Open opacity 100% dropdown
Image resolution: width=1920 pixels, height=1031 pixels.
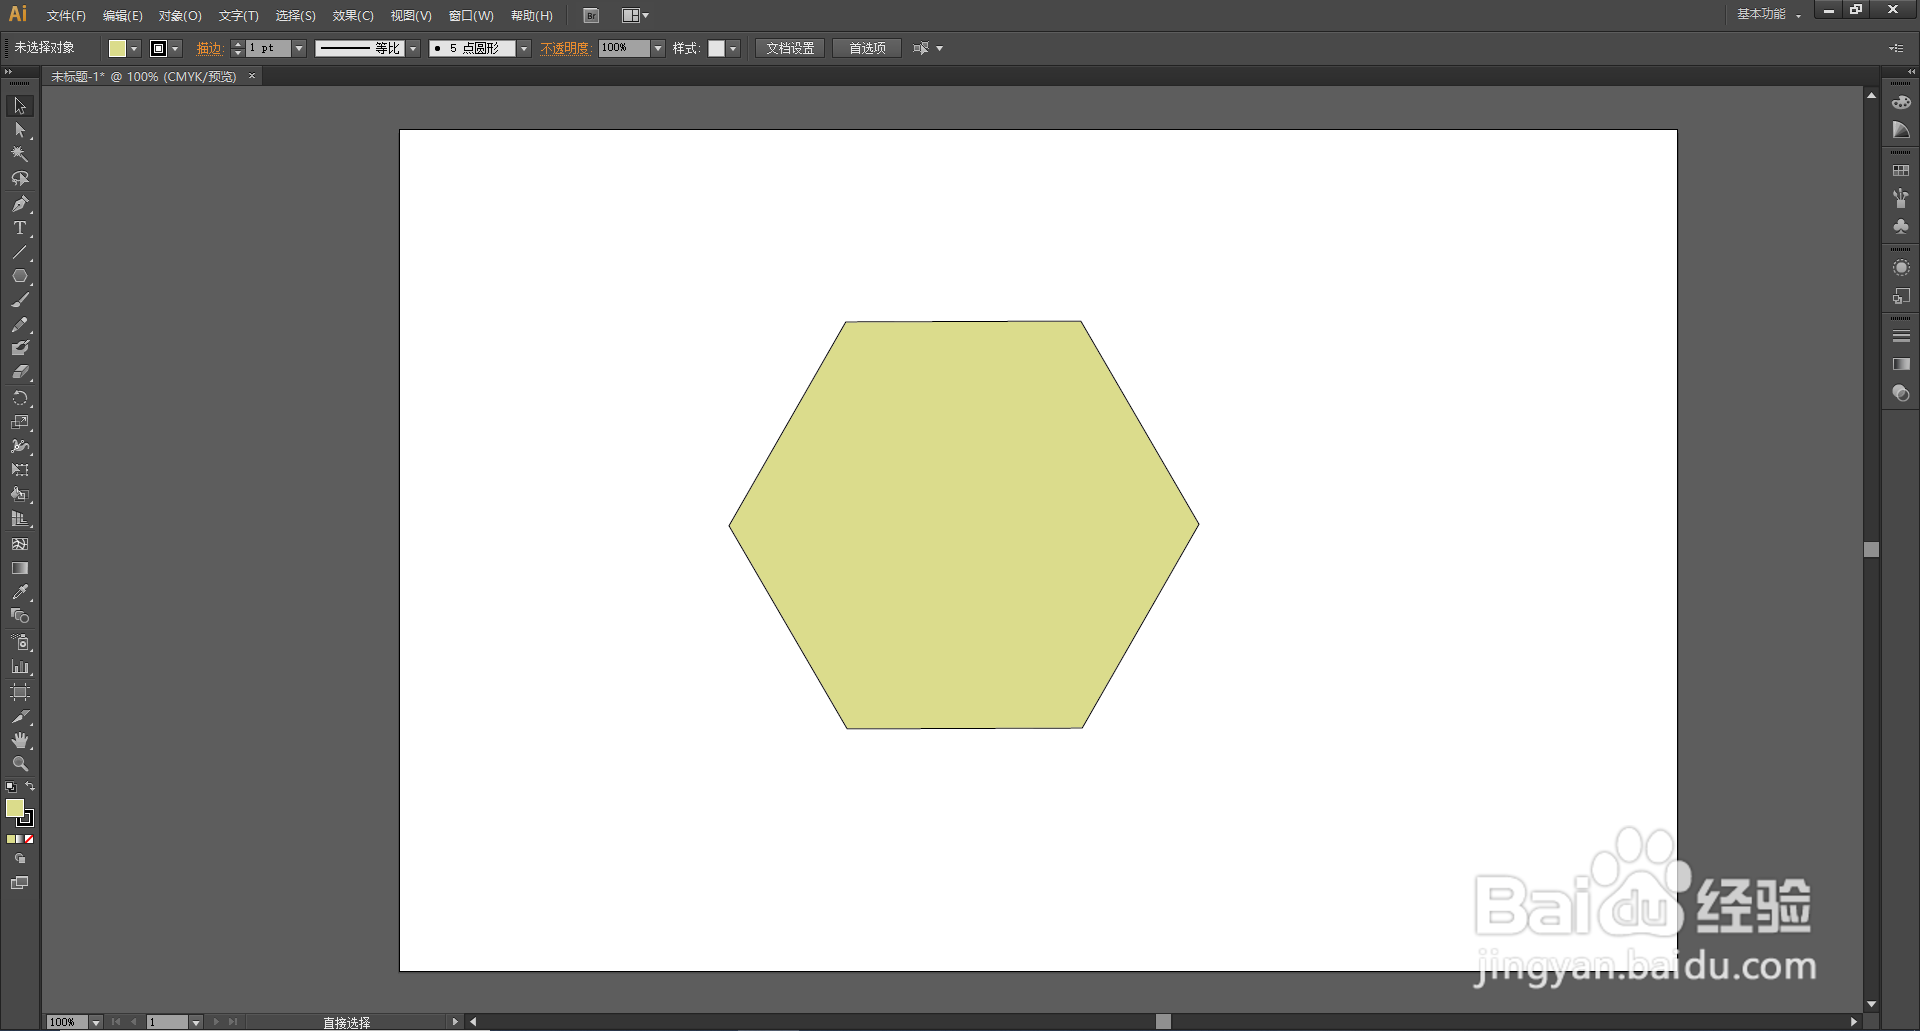coord(658,48)
